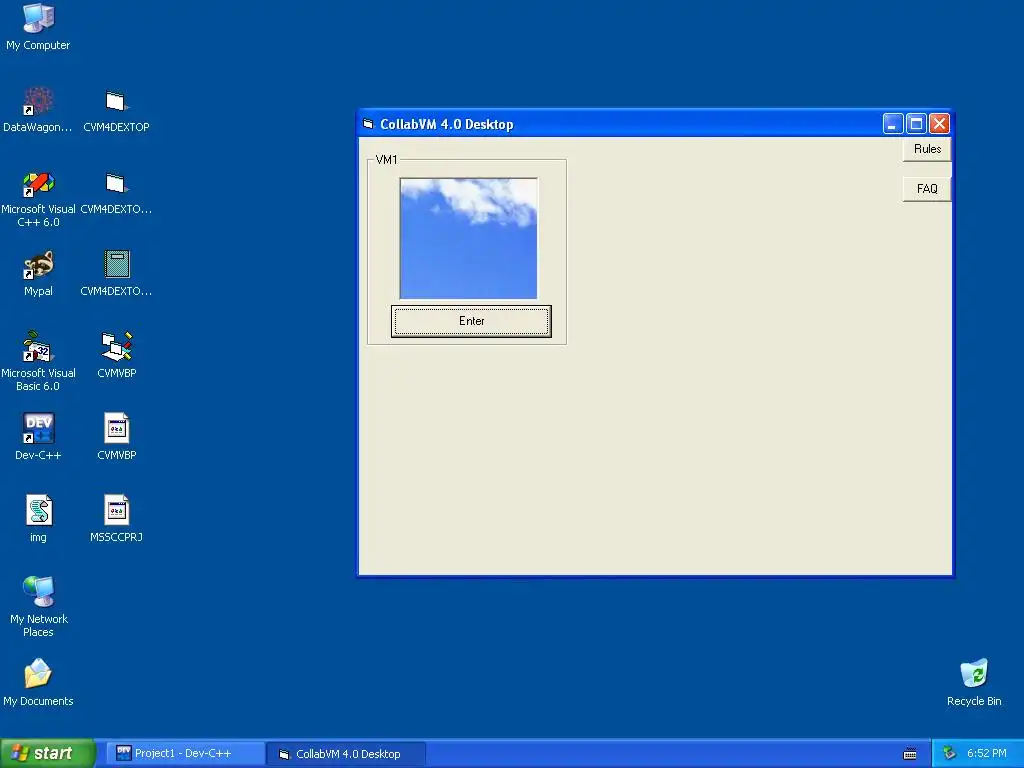
Task: Open the FAQ button
Action: (x=927, y=189)
